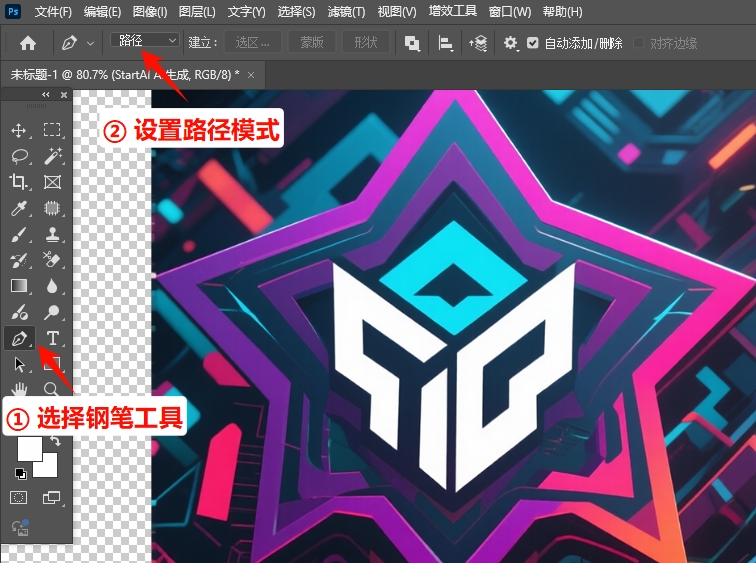Click the foreground color swatch
The image size is (756, 563).
tap(29, 449)
